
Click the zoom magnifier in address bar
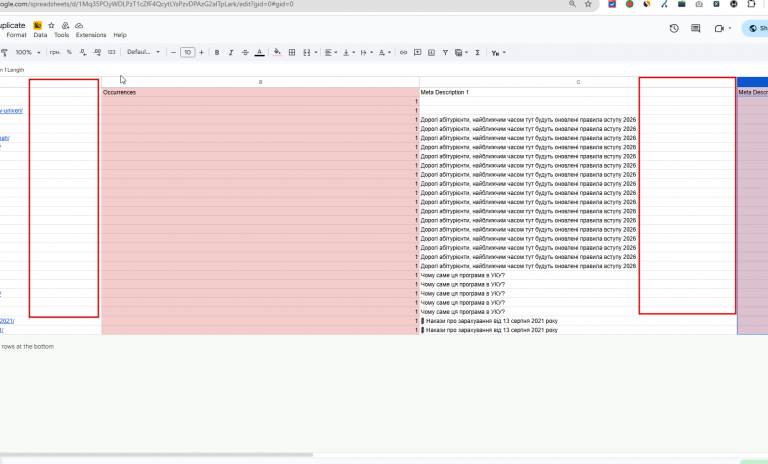572,4
